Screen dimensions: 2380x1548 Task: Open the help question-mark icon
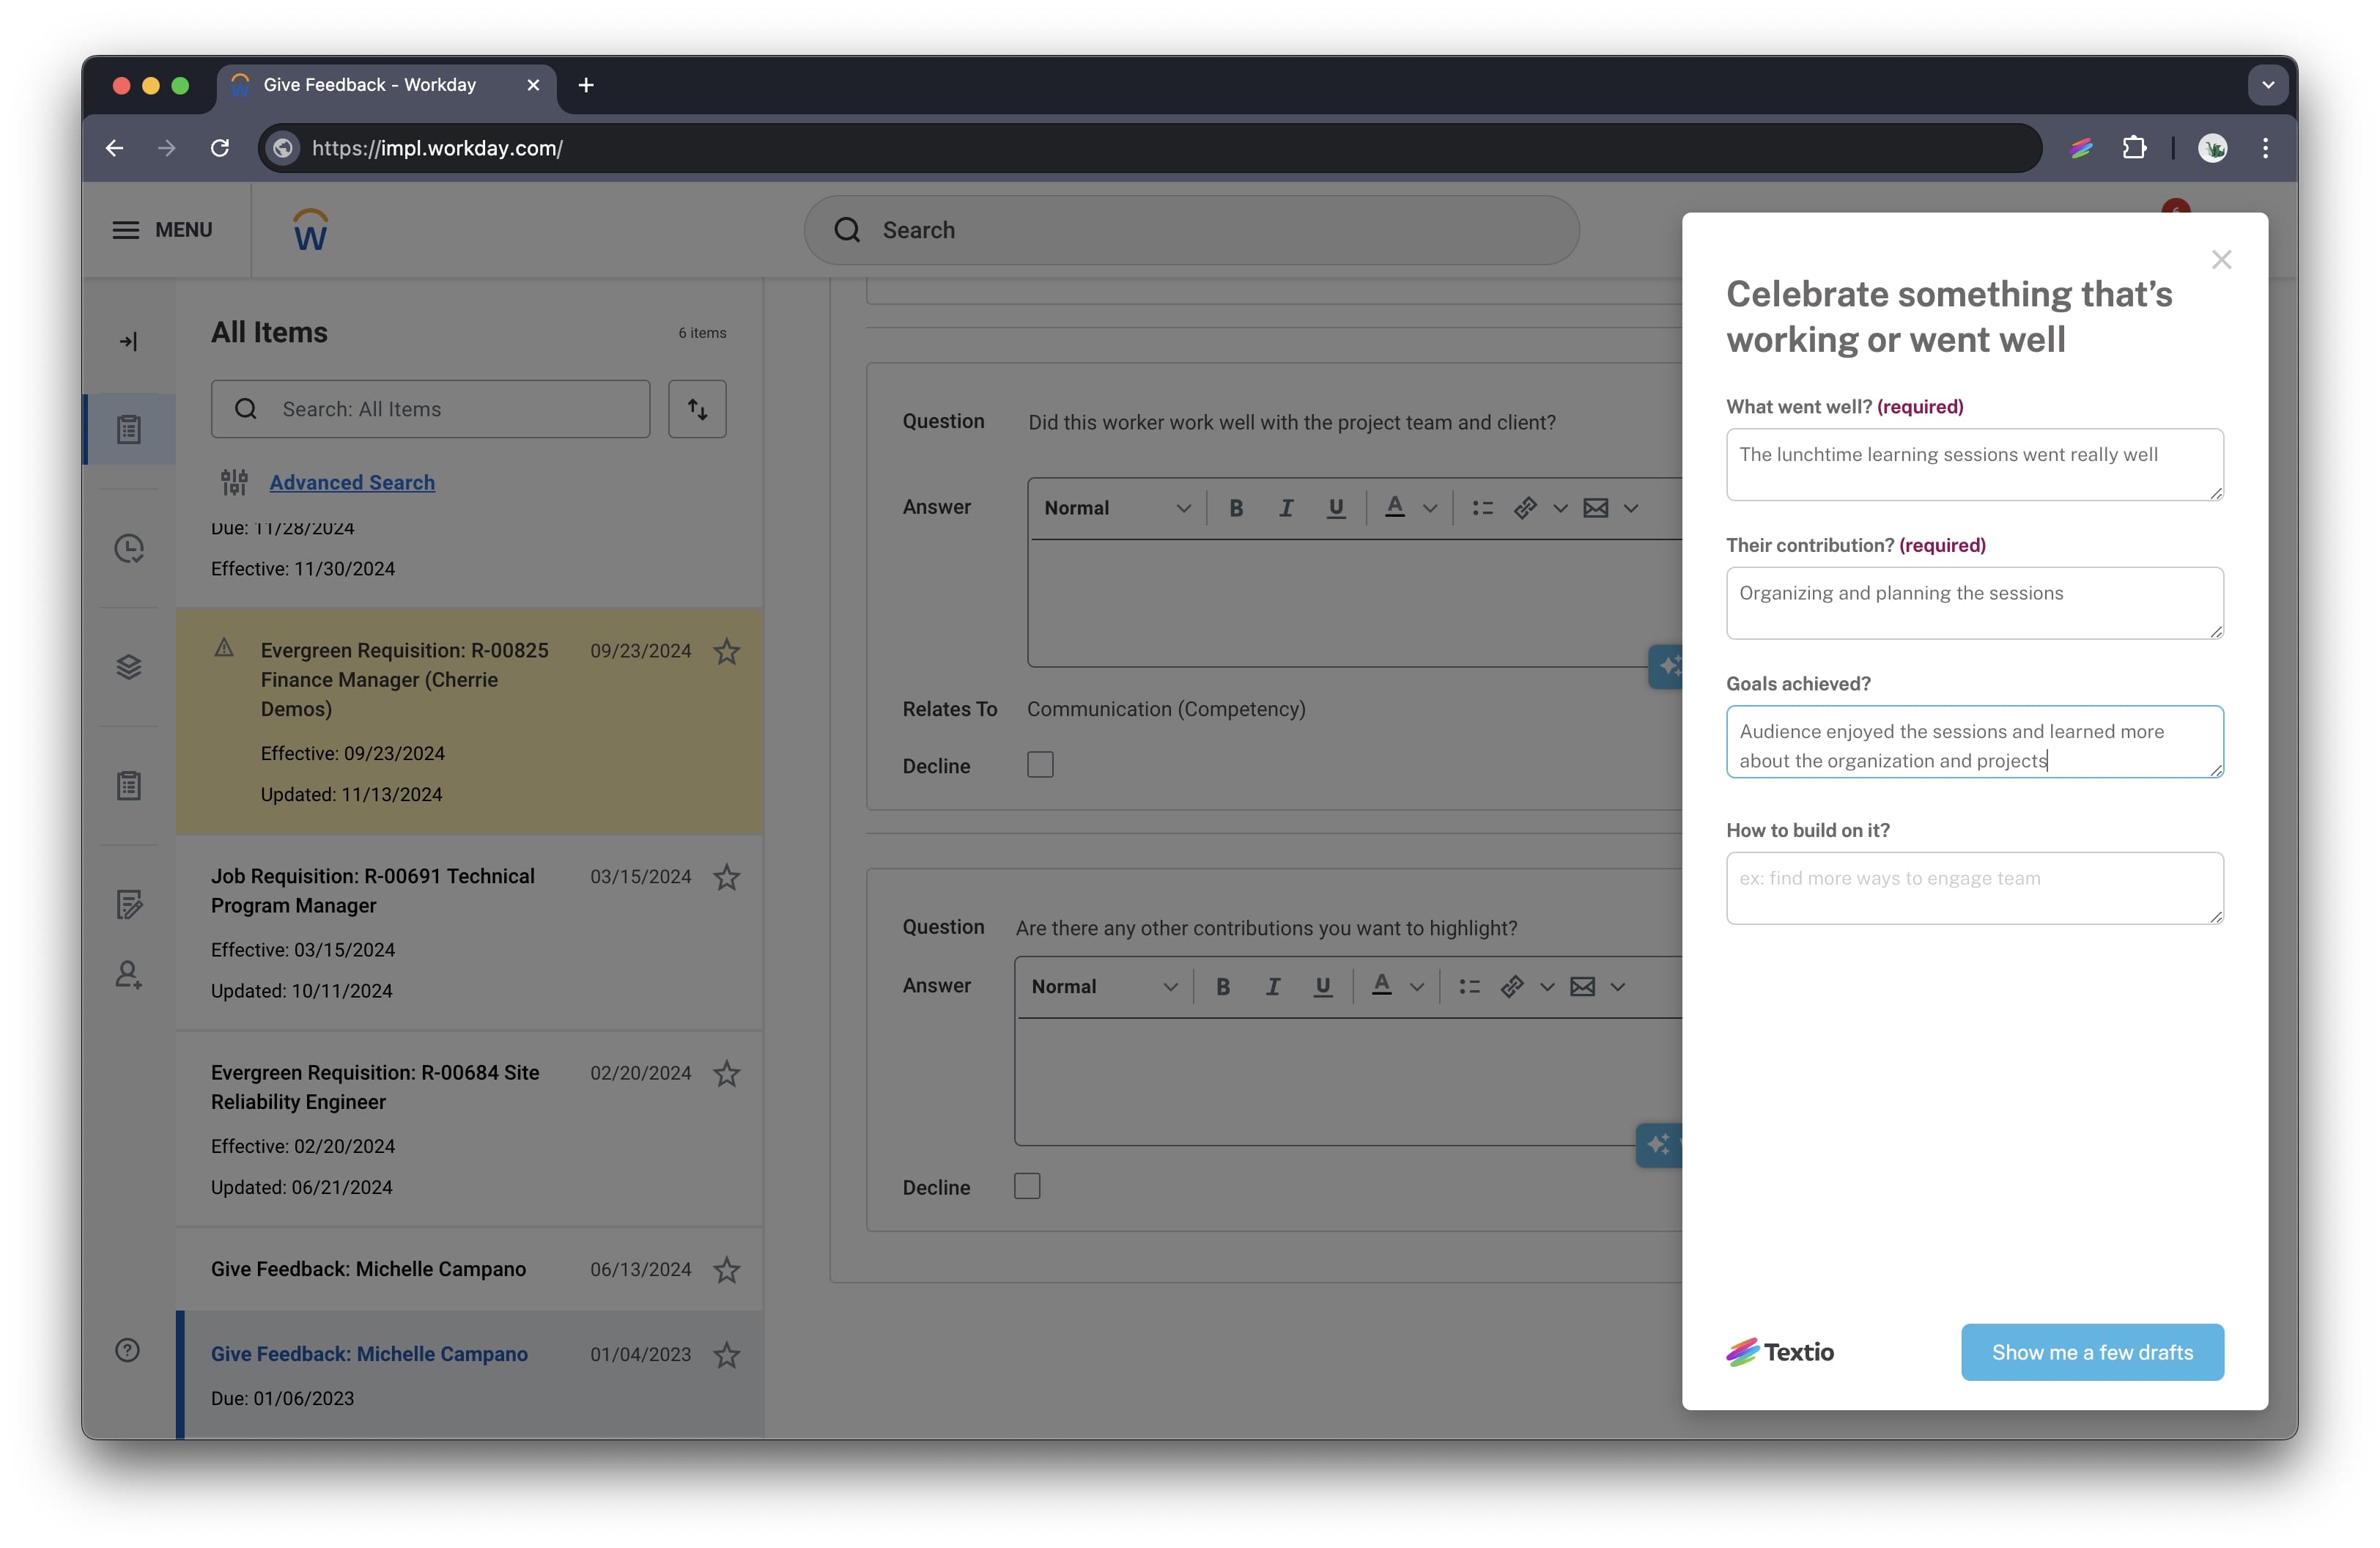click(128, 1349)
